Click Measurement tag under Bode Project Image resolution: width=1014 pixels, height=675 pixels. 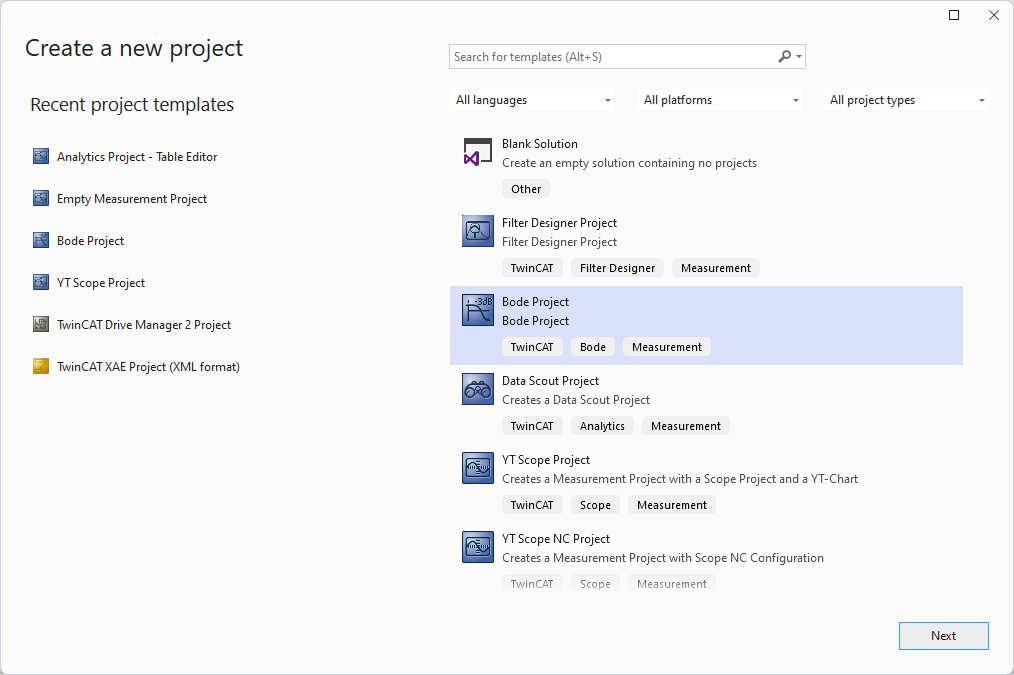tap(667, 347)
